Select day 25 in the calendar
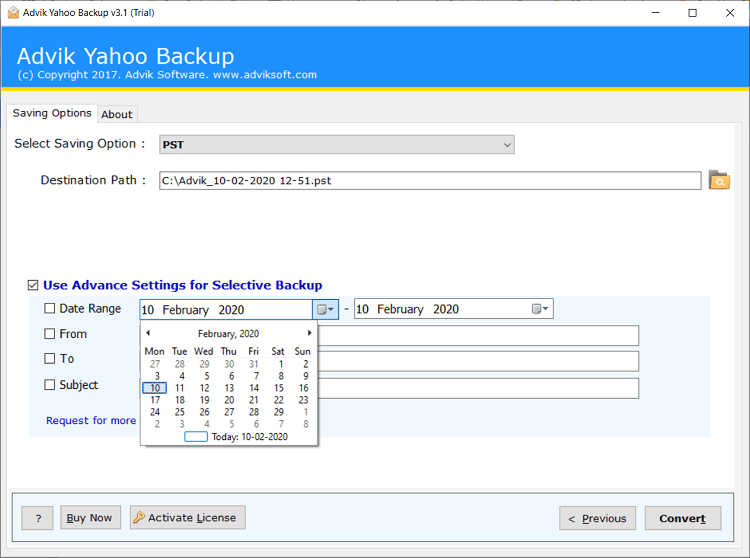Image resolution: width=750 pixels, height=558 pixels. coord(179,412)
